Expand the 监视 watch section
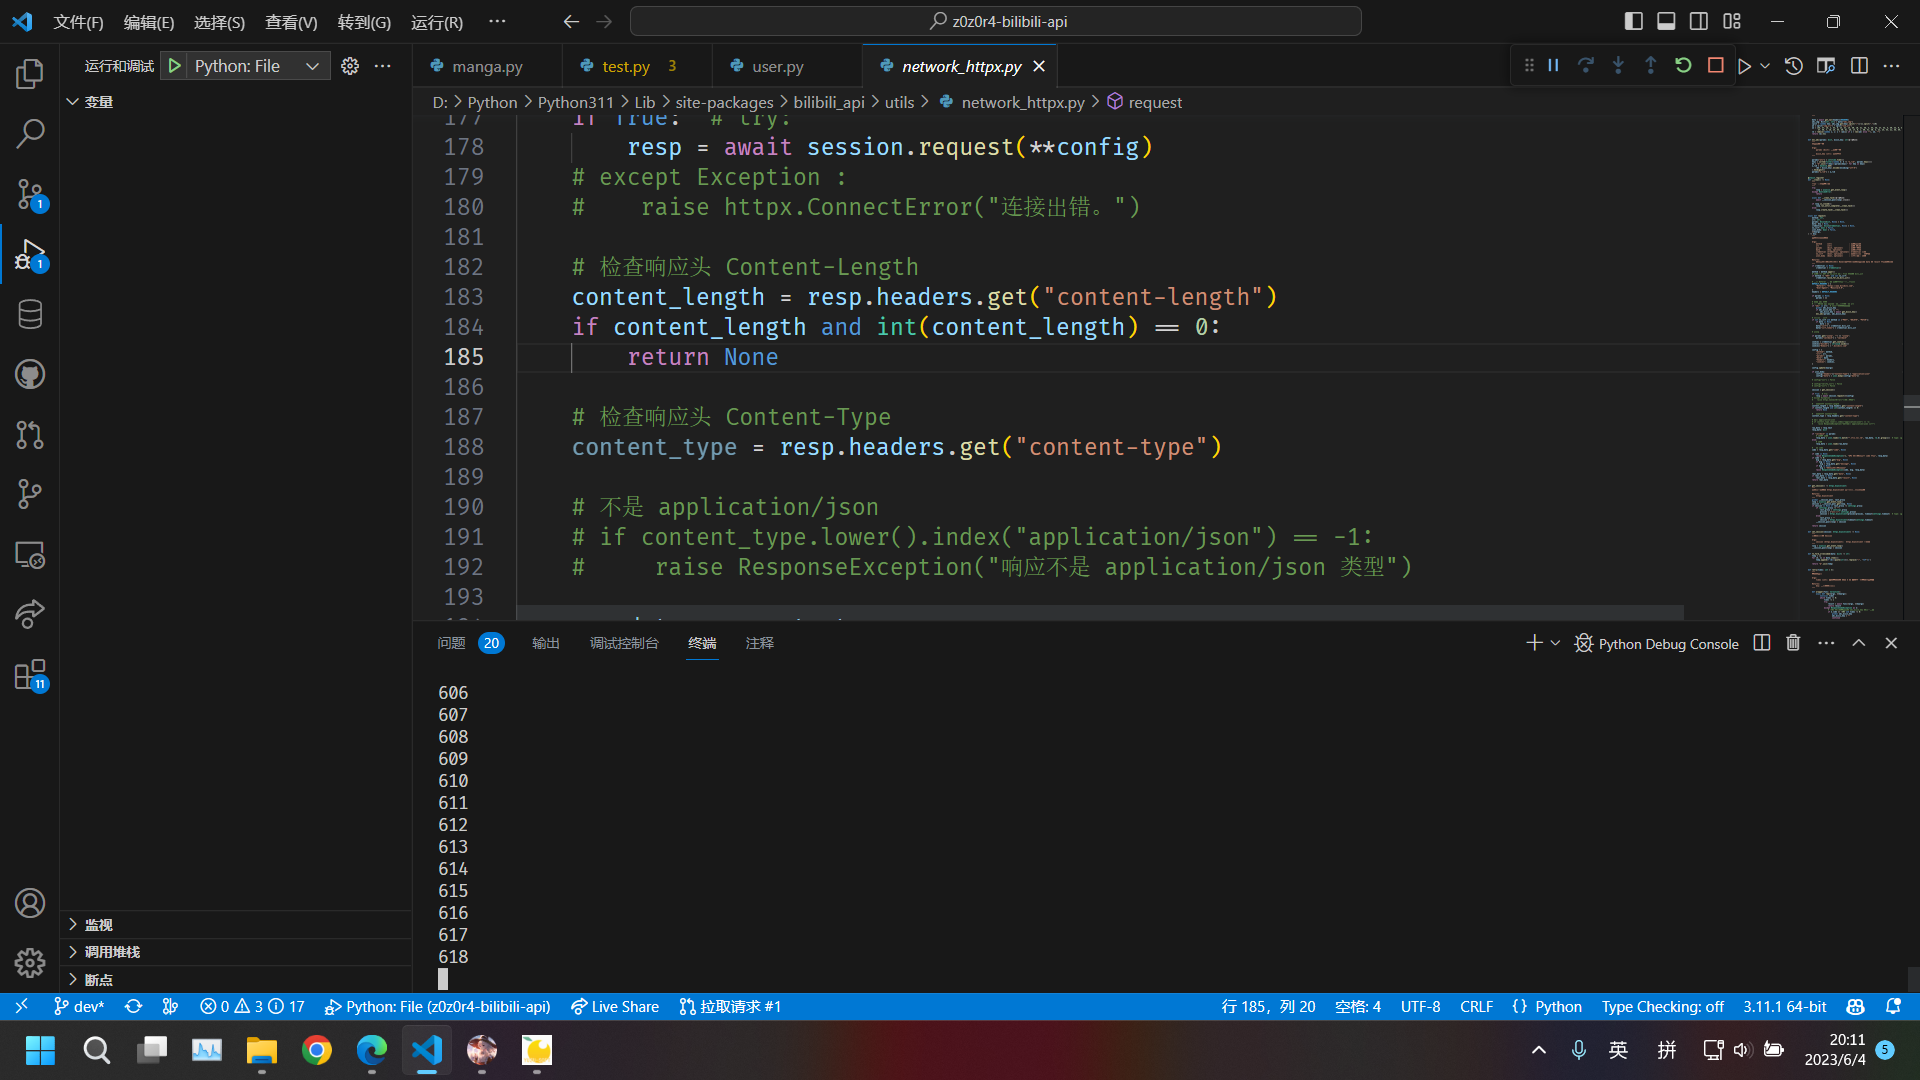Screen dimensions: 1920x1080 pos(98,924)
